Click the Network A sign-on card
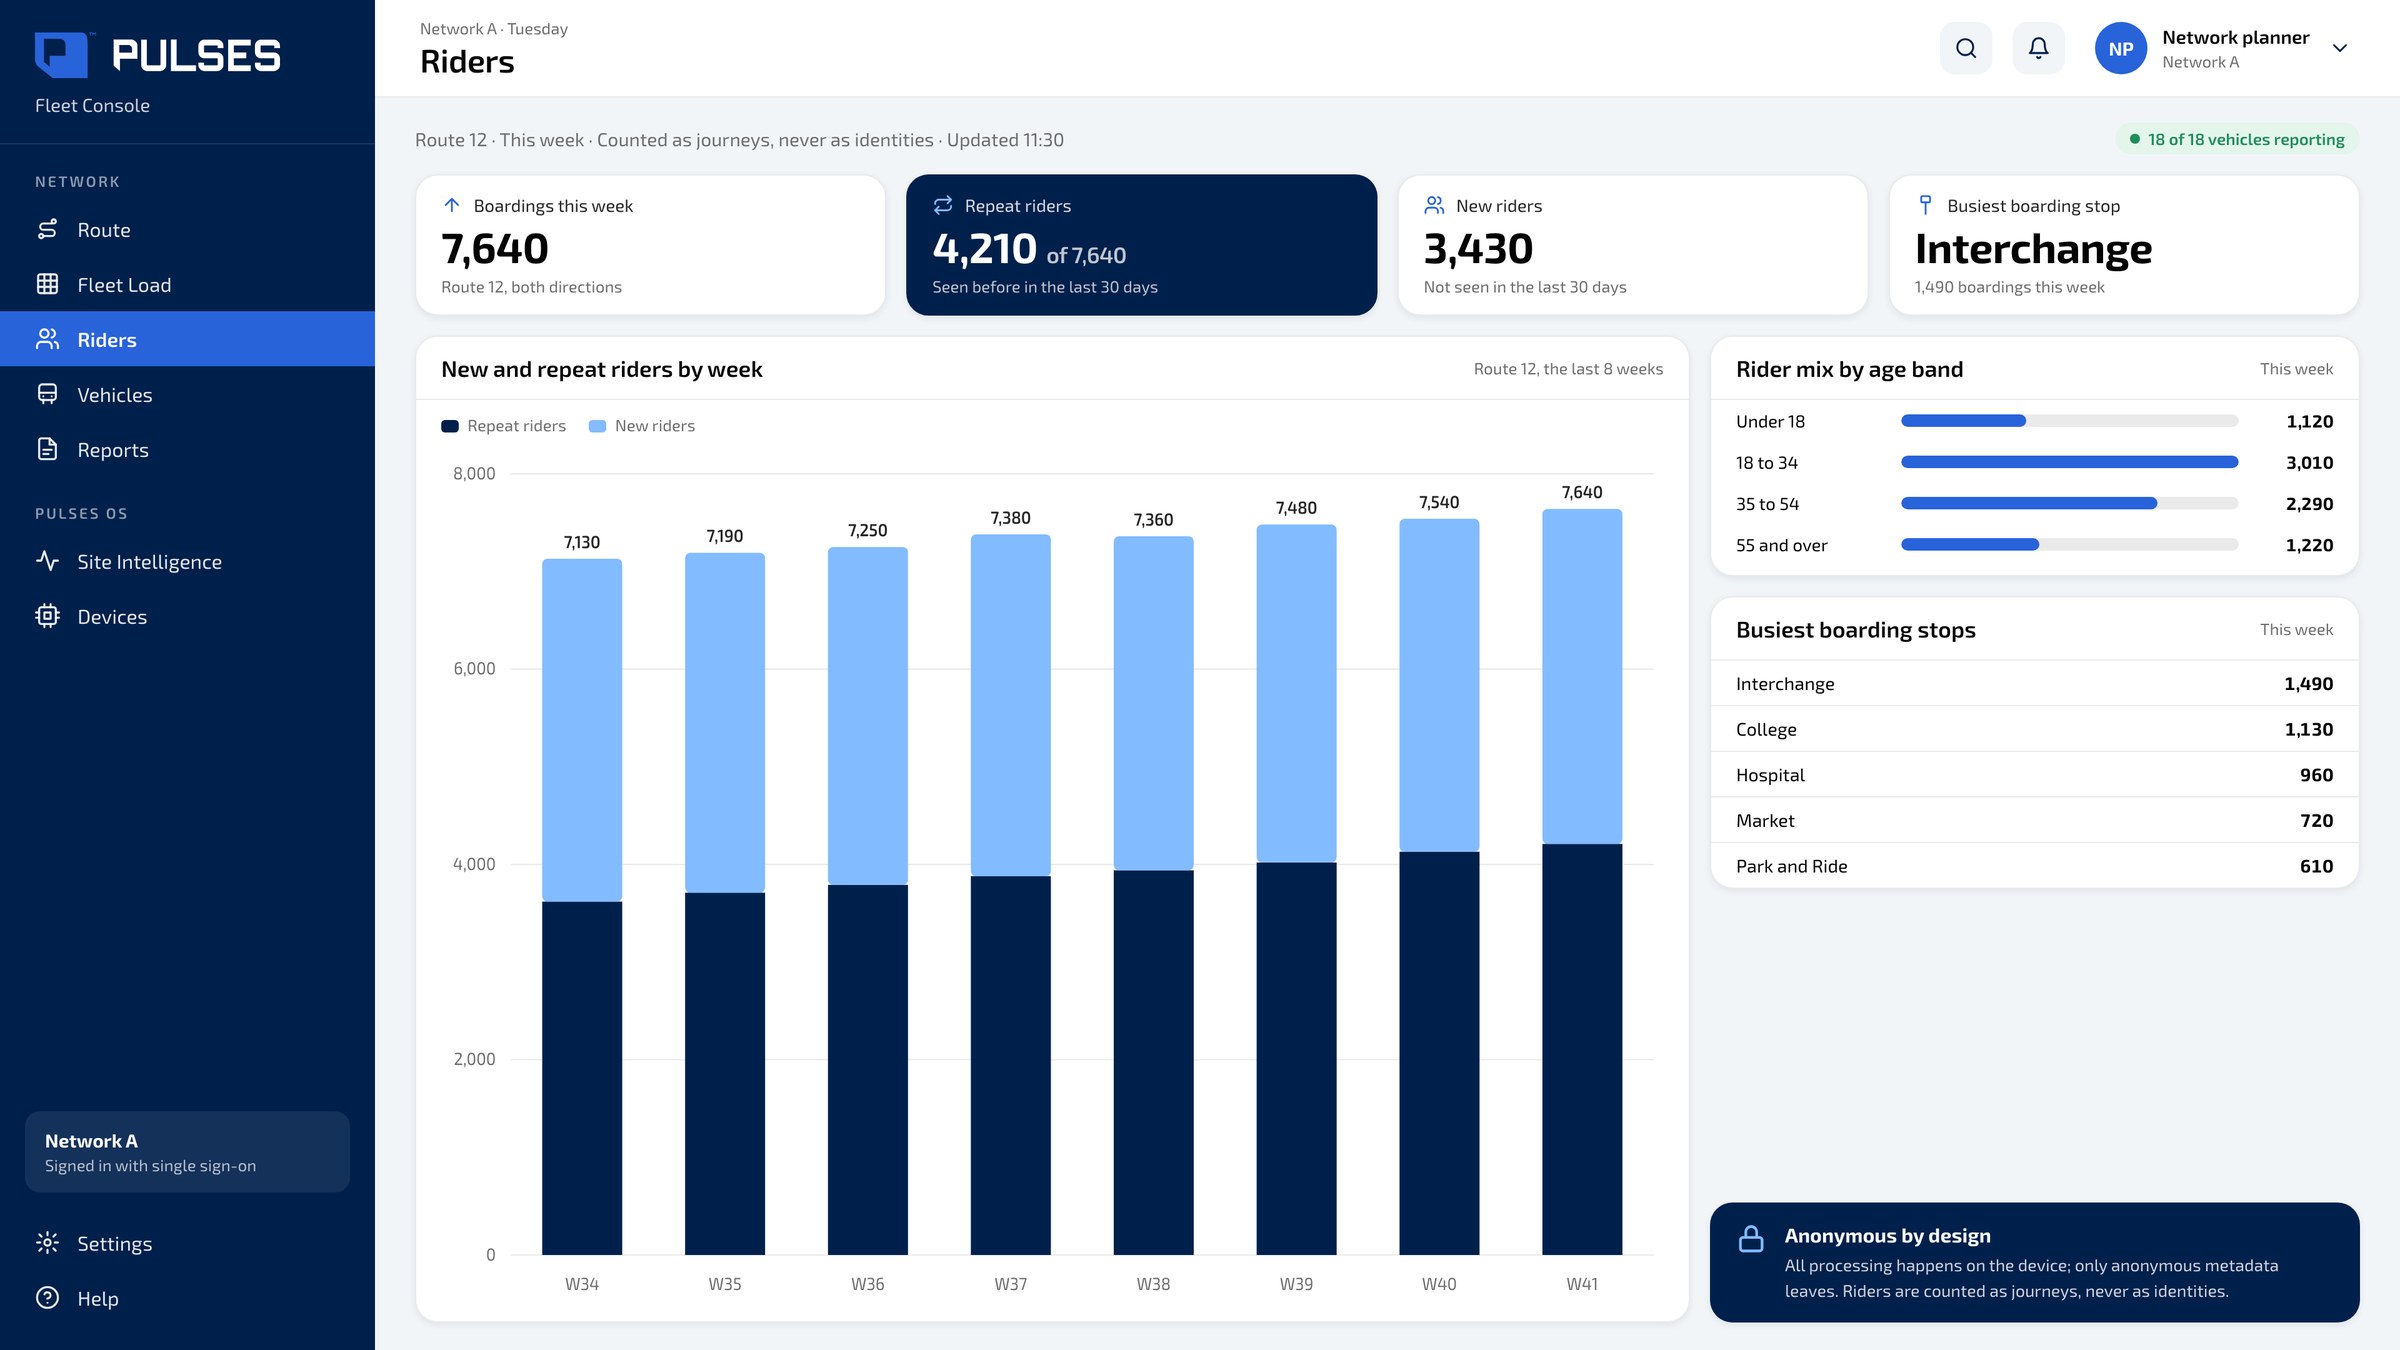 click(x=187, y=1152)
